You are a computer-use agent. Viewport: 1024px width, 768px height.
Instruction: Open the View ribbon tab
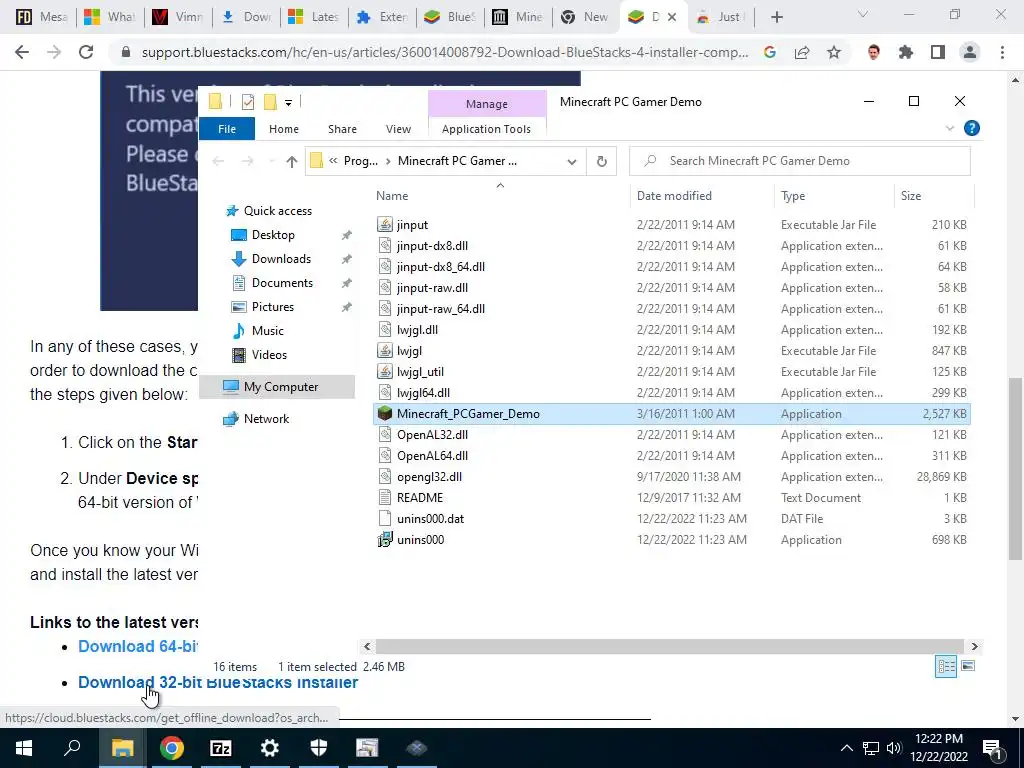(x=398, y=129)
